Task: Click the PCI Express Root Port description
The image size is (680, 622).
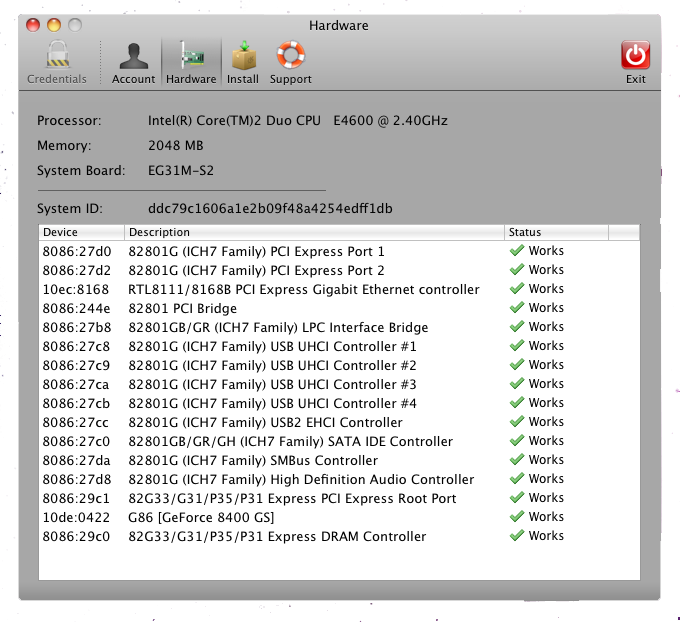Action: (292, 499)
